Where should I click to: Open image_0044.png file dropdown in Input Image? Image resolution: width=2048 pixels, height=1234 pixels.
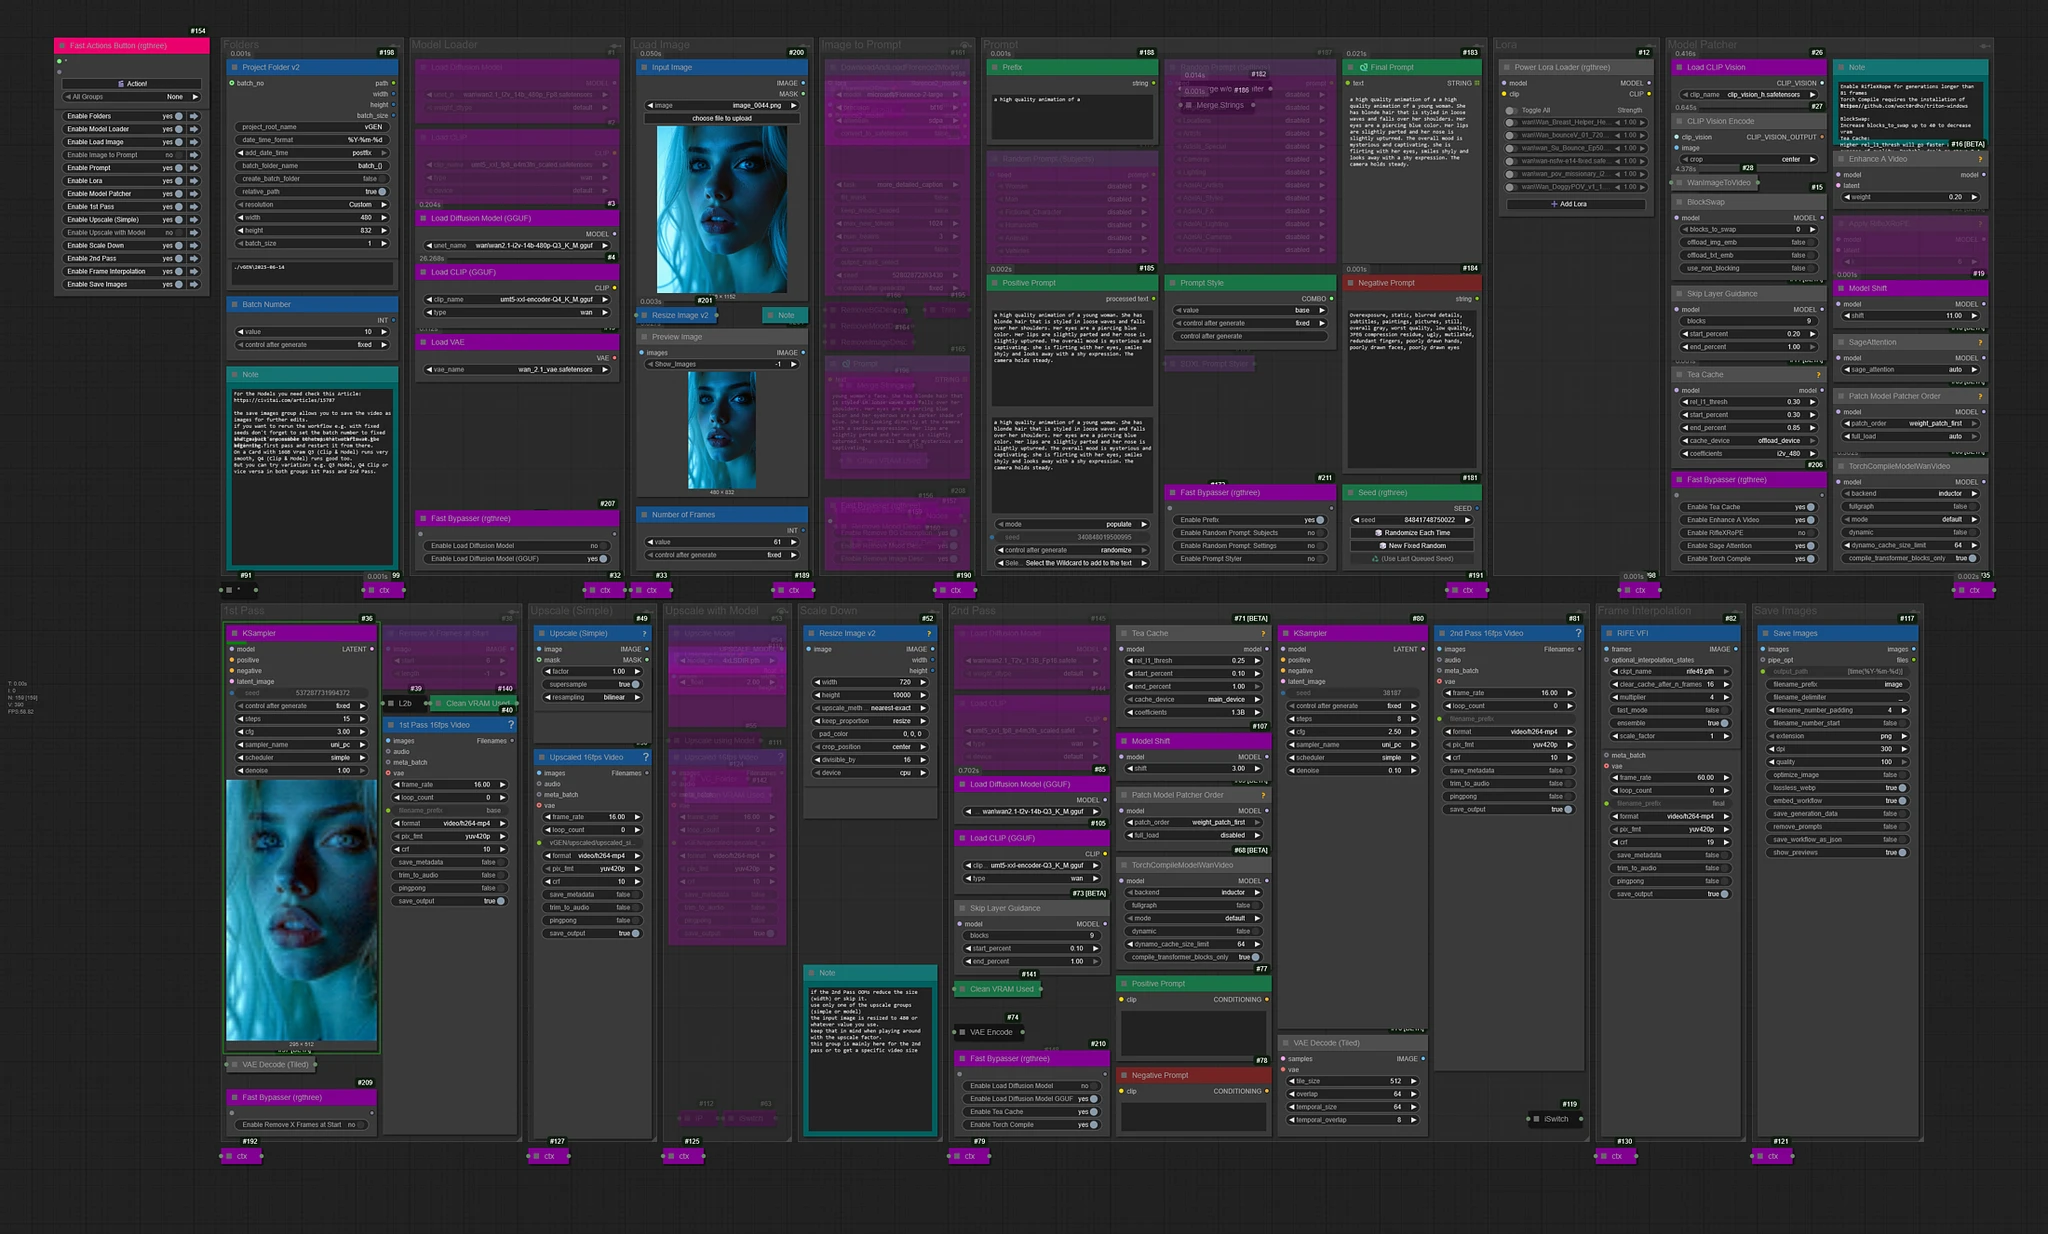click(722, 105)
